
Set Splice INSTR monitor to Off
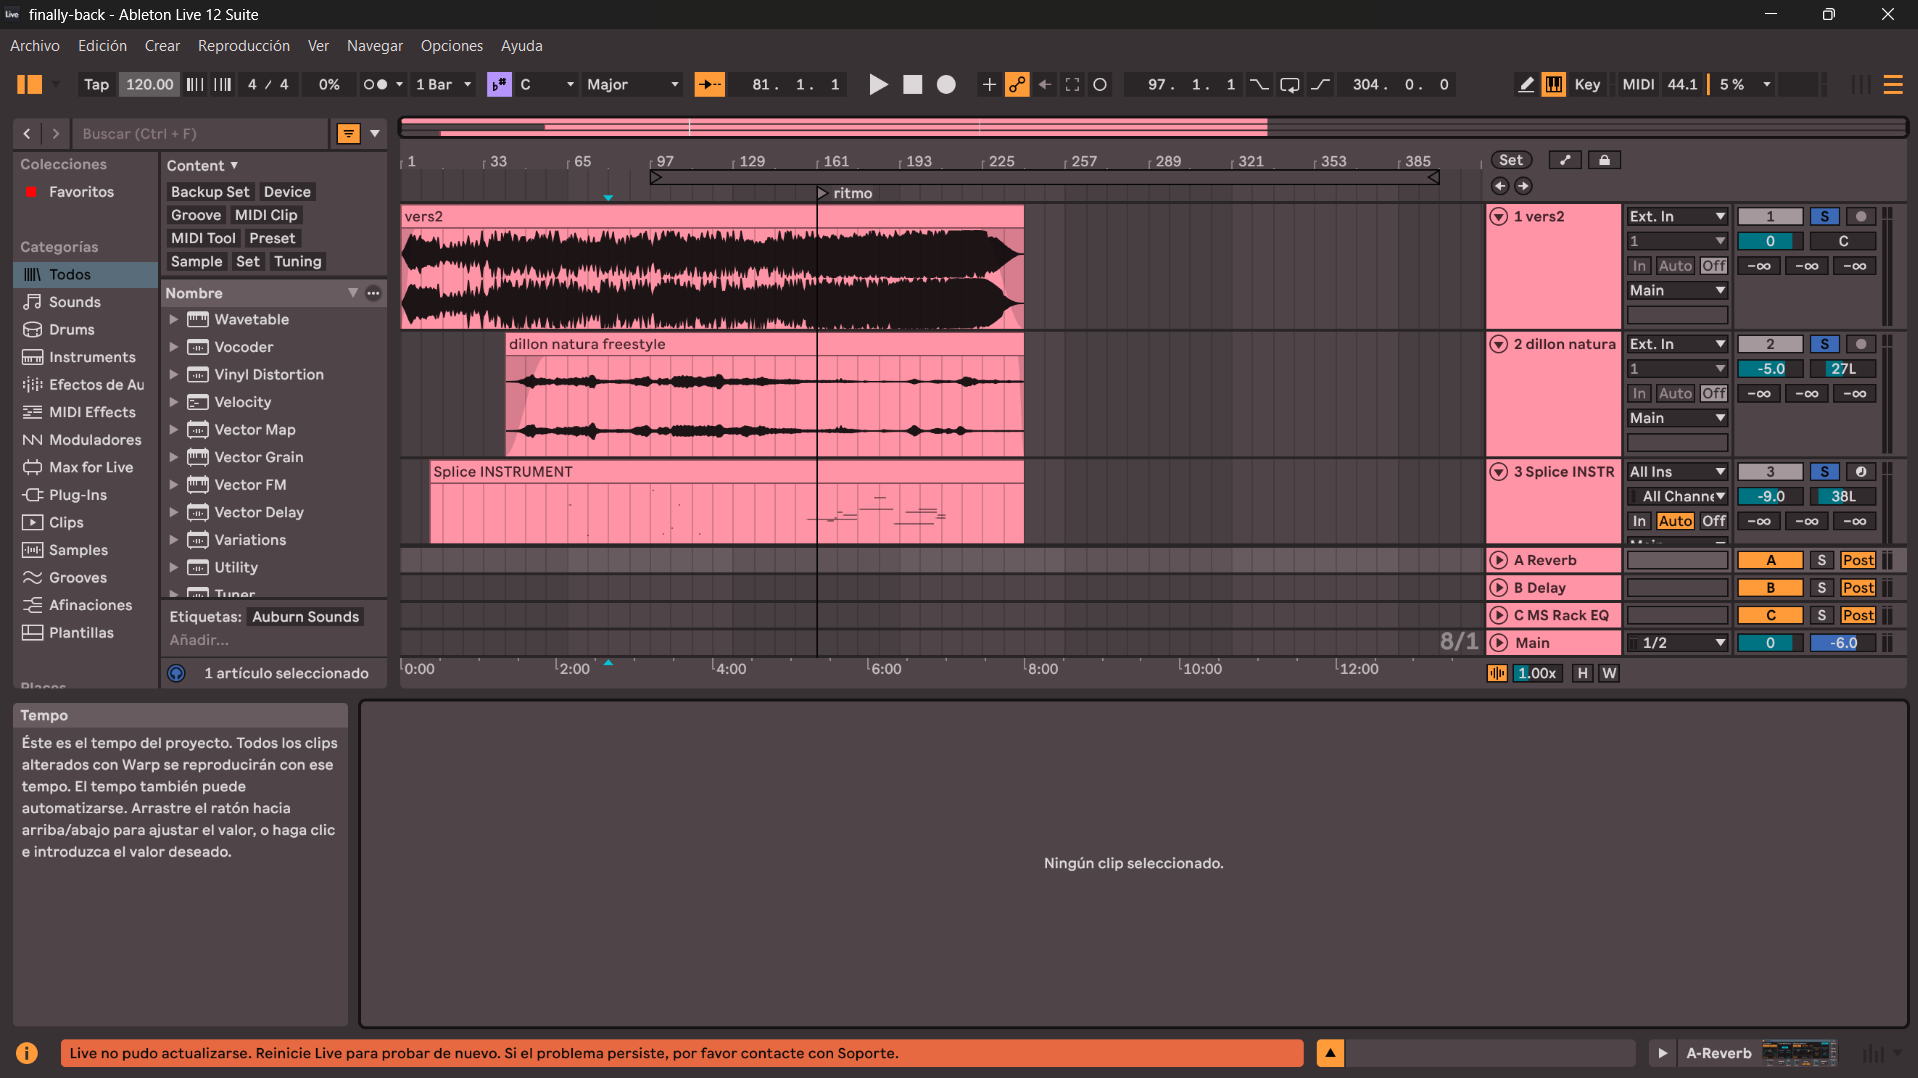click(x=1713, y=521)
